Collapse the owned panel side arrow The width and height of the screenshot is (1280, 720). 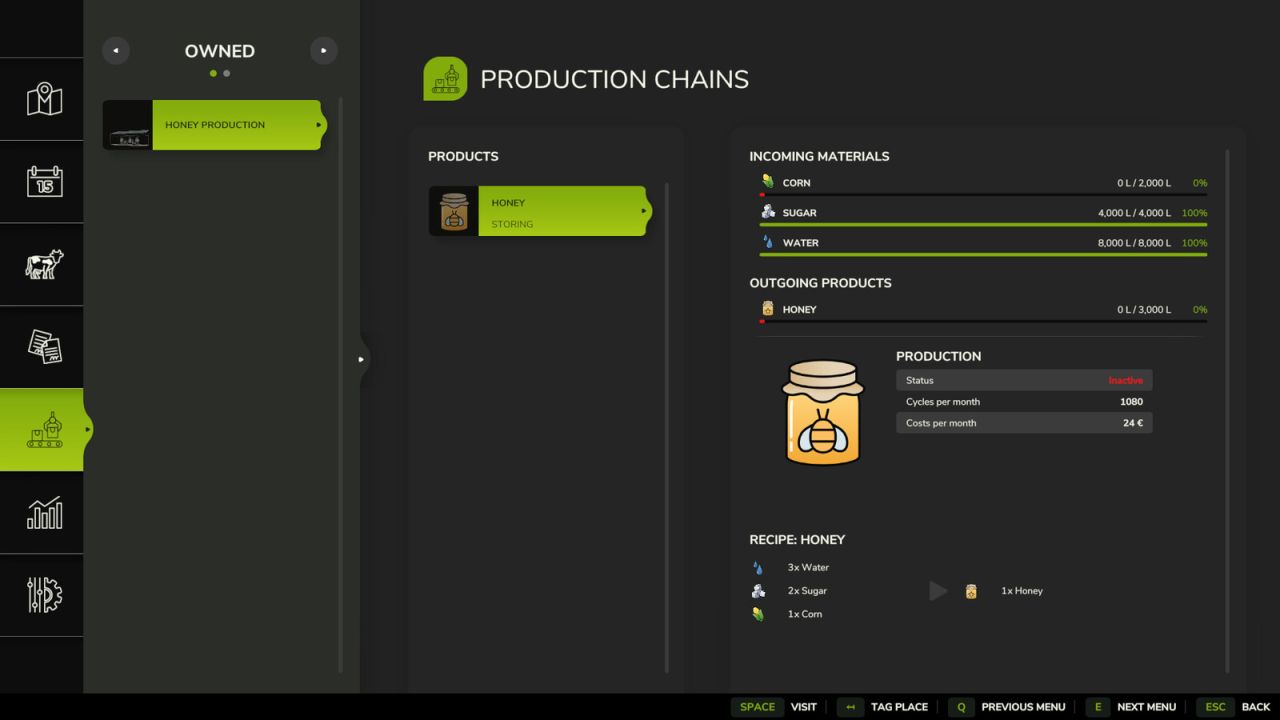click(x=361, y=359)
